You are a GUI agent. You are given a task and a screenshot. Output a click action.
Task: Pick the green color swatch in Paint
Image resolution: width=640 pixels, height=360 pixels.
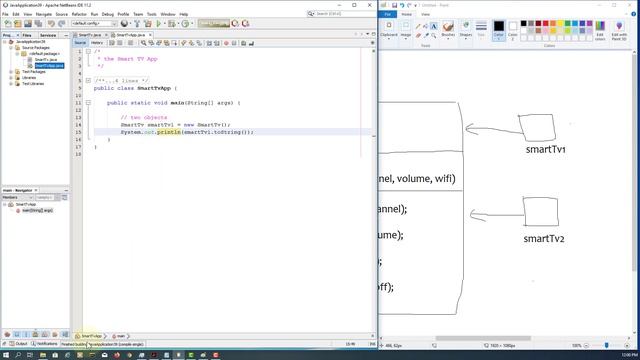click(x=567, y=24)
